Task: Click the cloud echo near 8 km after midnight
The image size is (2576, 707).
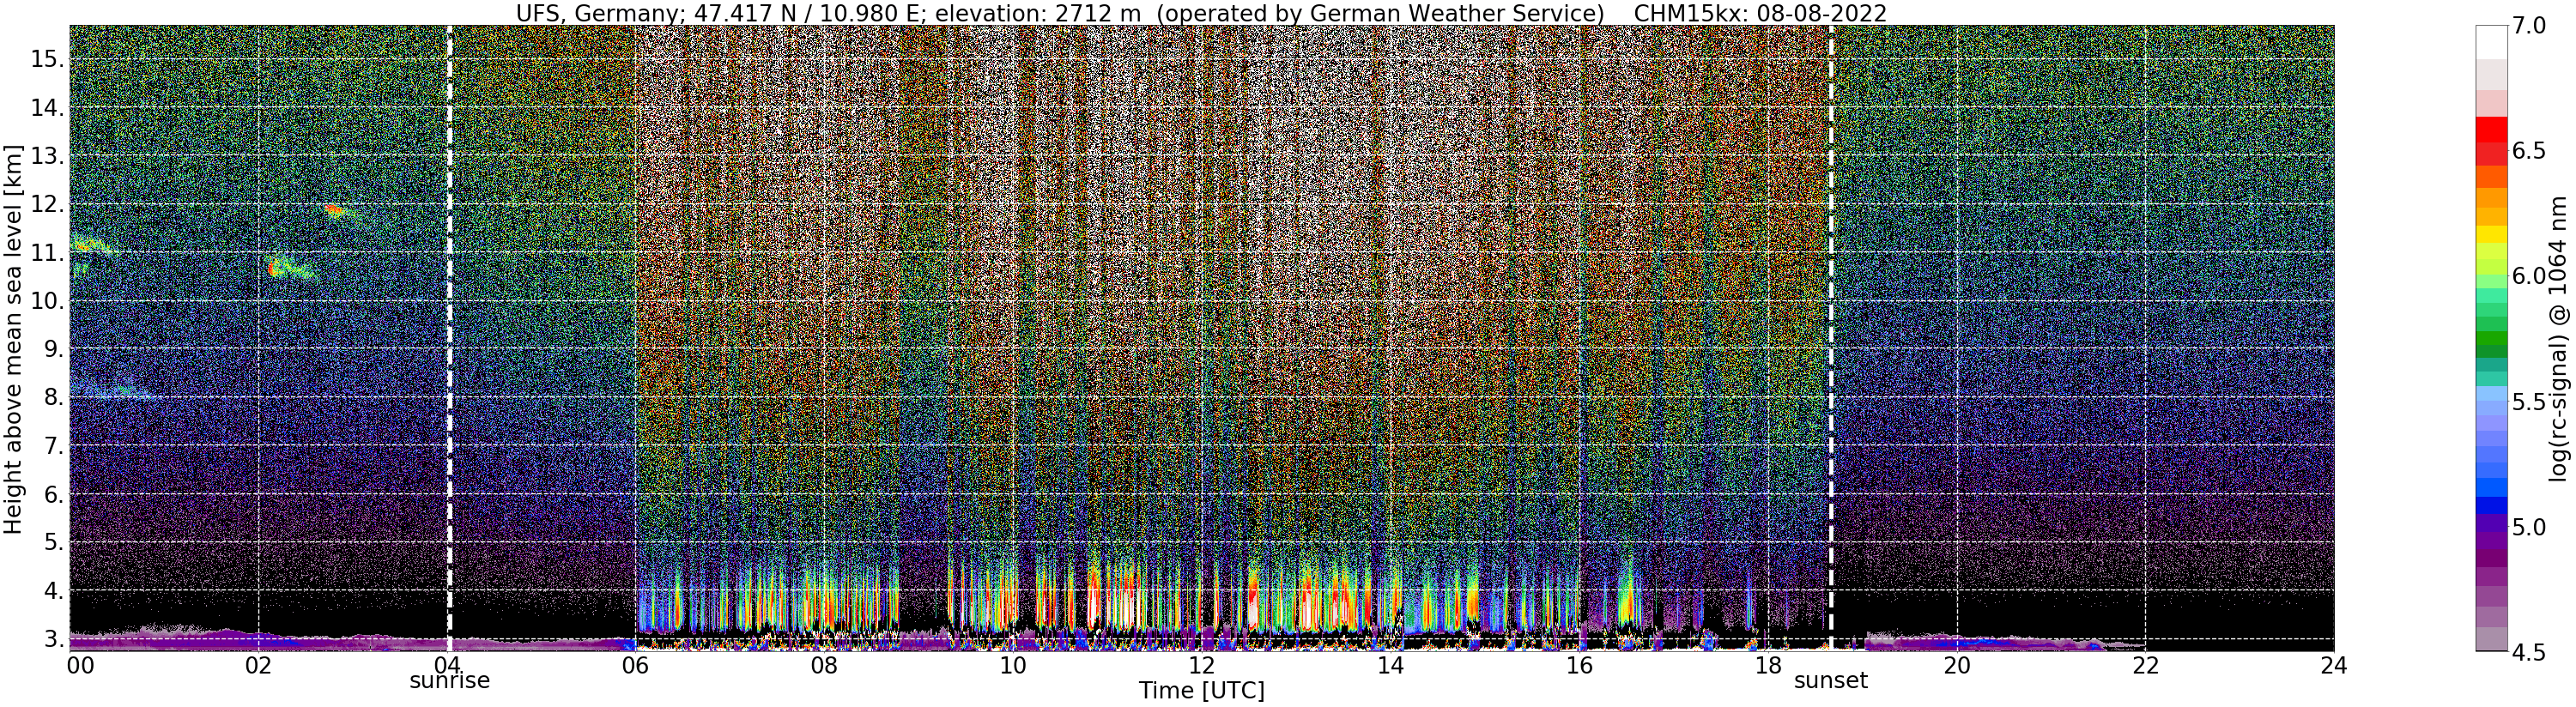Action: [113, 391]
